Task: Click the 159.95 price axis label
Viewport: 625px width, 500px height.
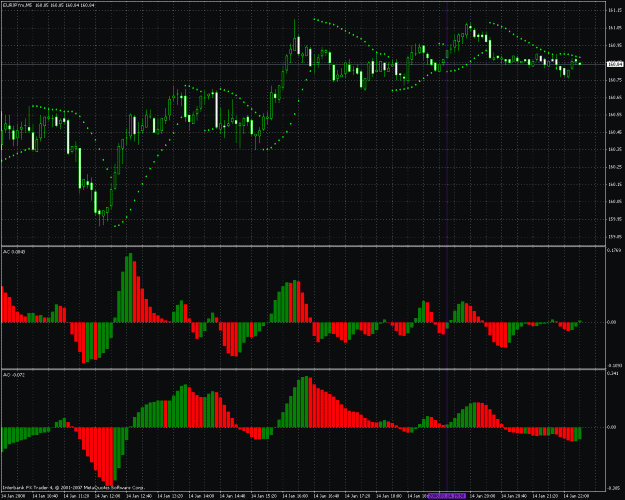Action: click(615, 219)
